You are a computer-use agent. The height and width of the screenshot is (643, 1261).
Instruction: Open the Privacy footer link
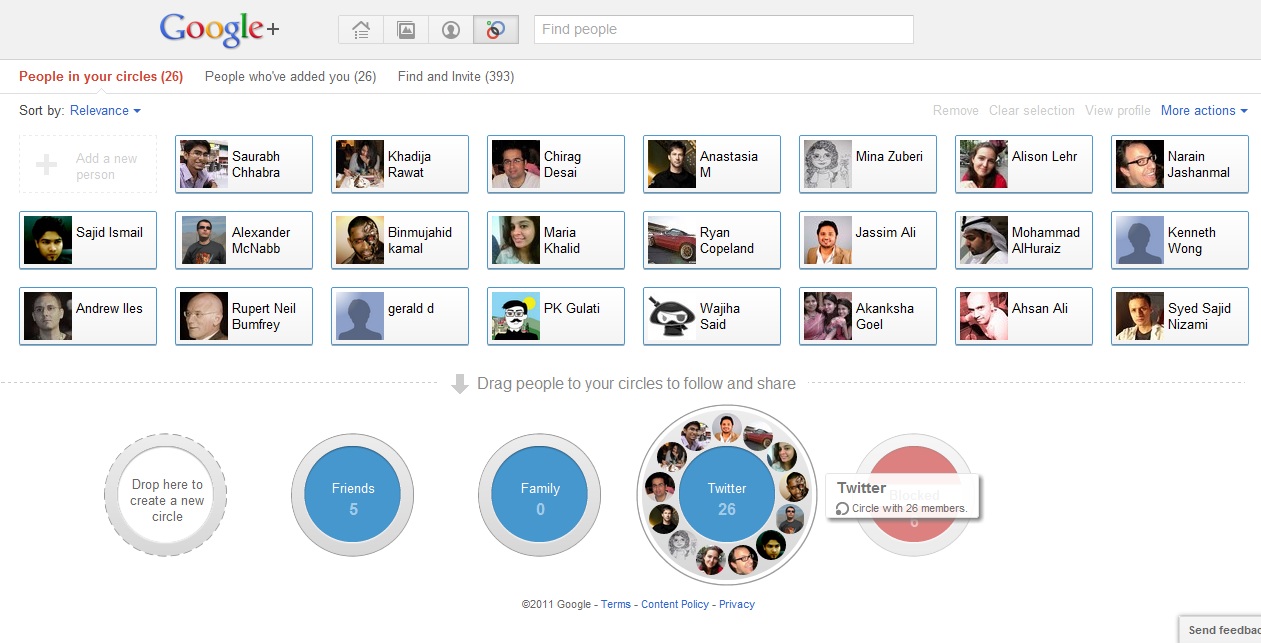[737, 604]
